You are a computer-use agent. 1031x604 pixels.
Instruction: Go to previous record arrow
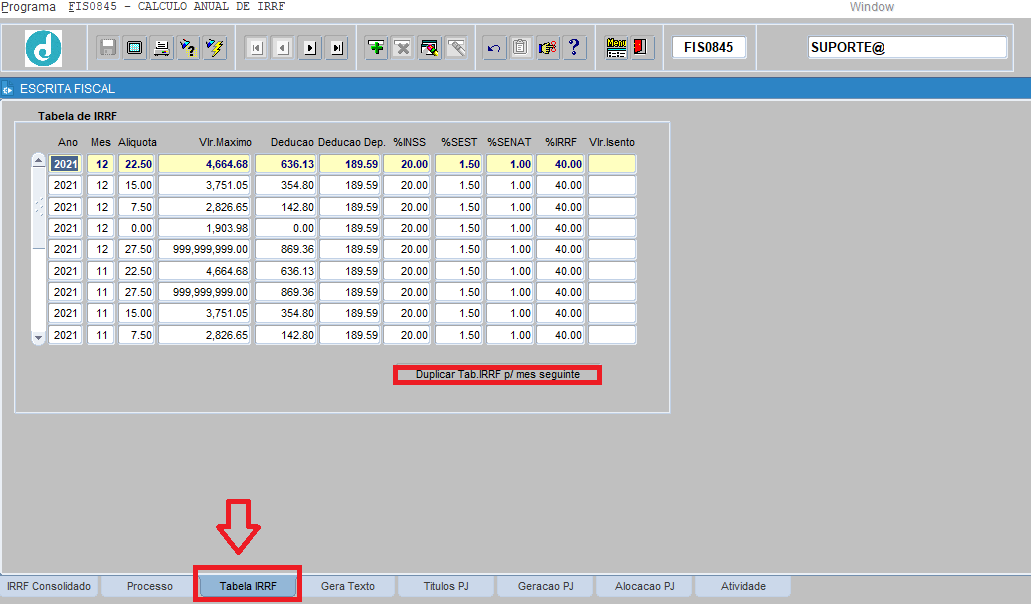pyautogui.click(x=283, y=48)
